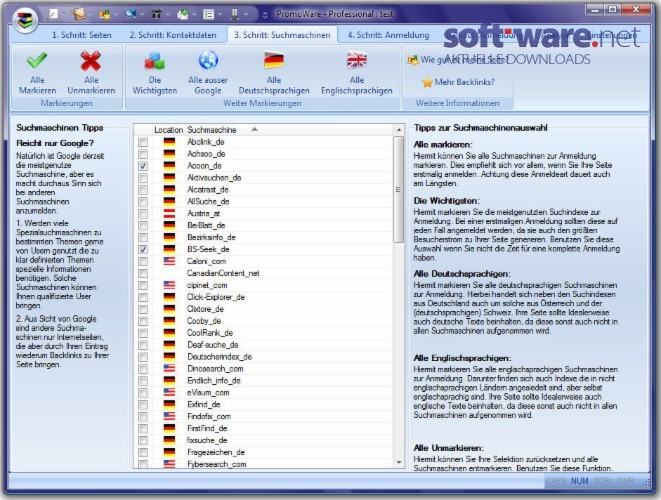The height and width of the screenshot is (500, 661).
Task: Click the list form icon in quick access toolbar
Action: (209, 15)
